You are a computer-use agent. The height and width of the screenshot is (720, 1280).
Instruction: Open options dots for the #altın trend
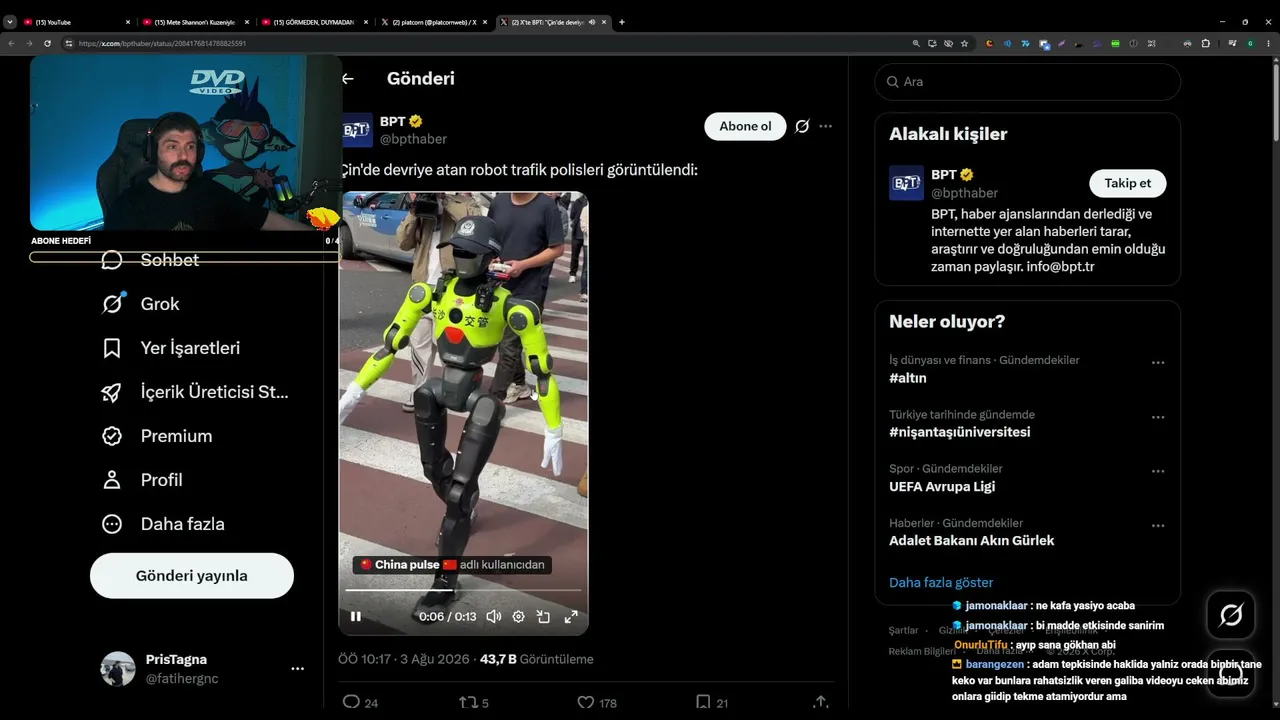1158,362
